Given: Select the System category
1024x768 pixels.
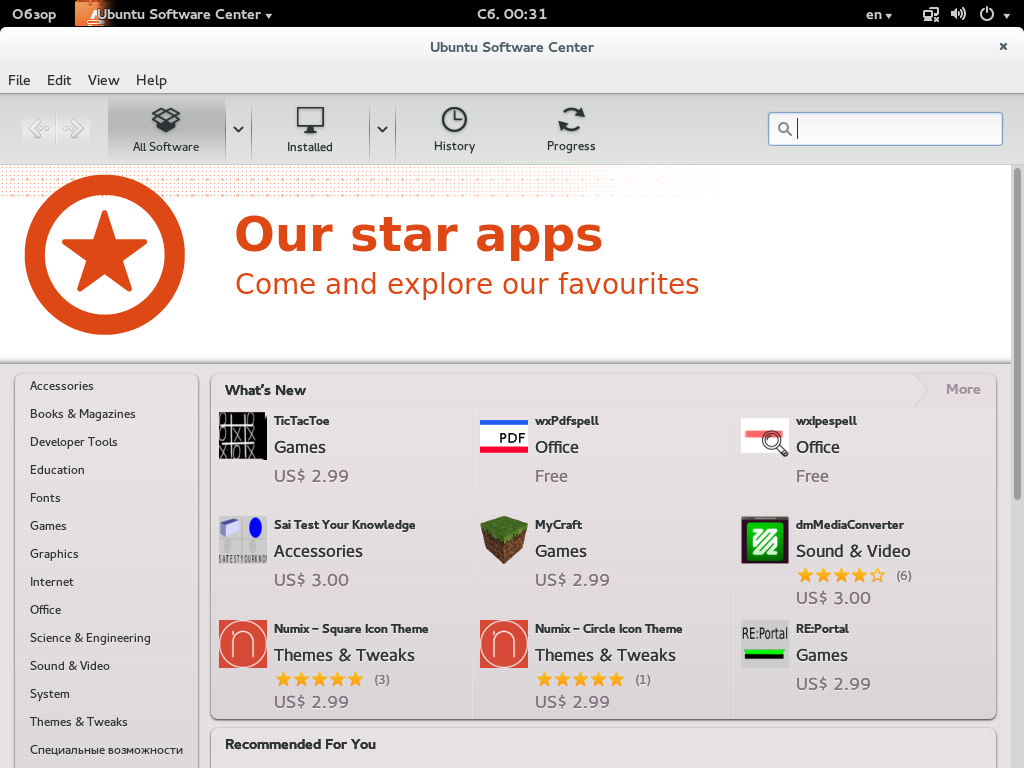Looking at the screenshot, I should coord(50,694).
